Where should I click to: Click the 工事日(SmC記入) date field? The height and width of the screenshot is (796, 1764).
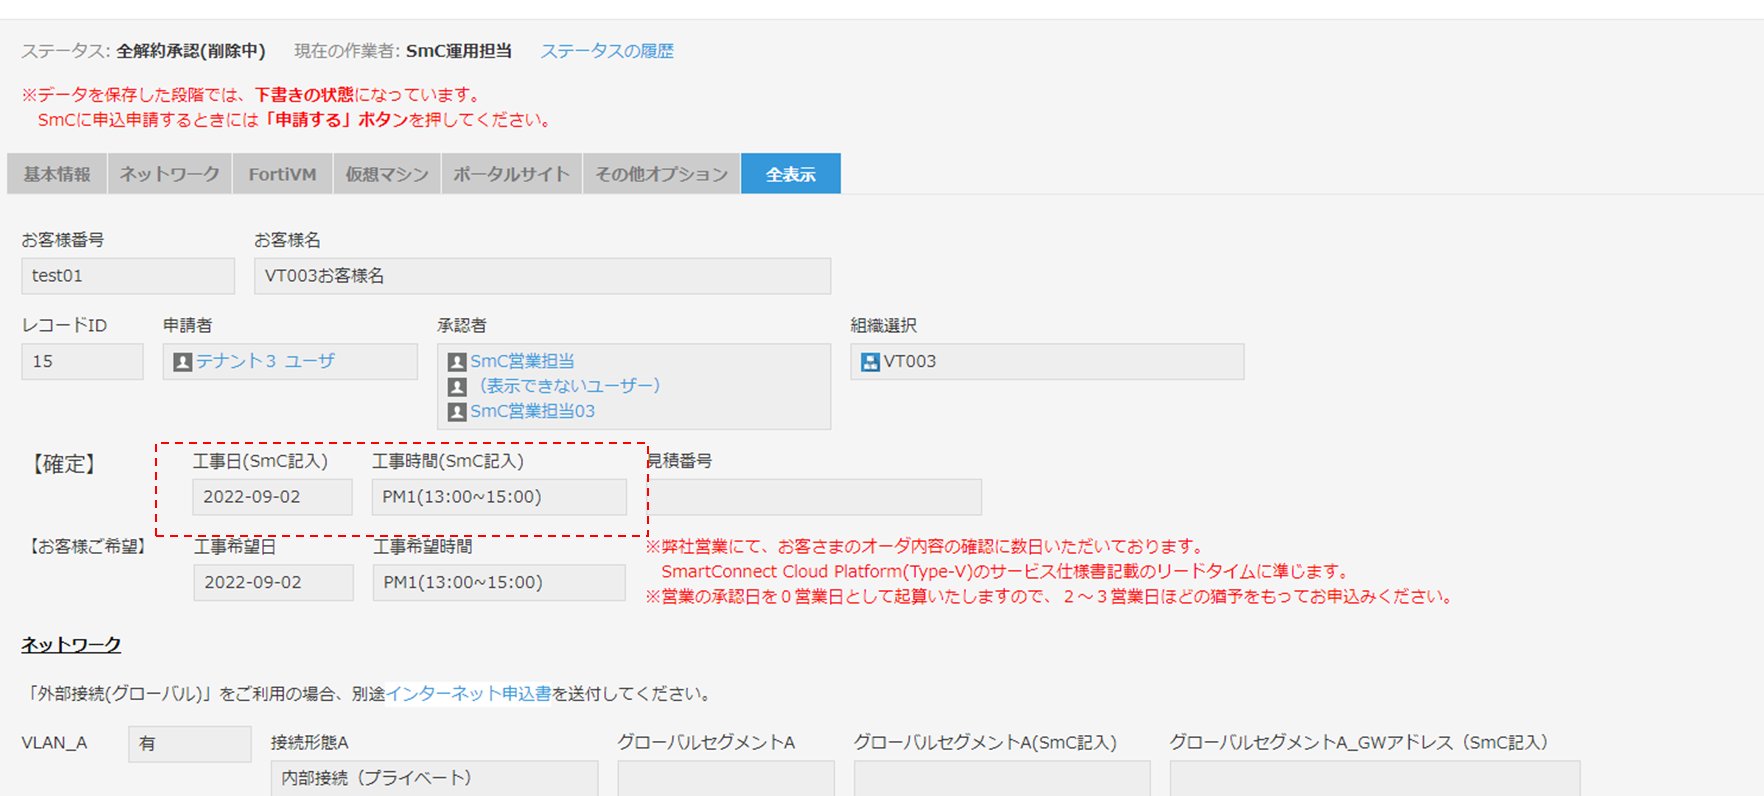coord(272,497)
